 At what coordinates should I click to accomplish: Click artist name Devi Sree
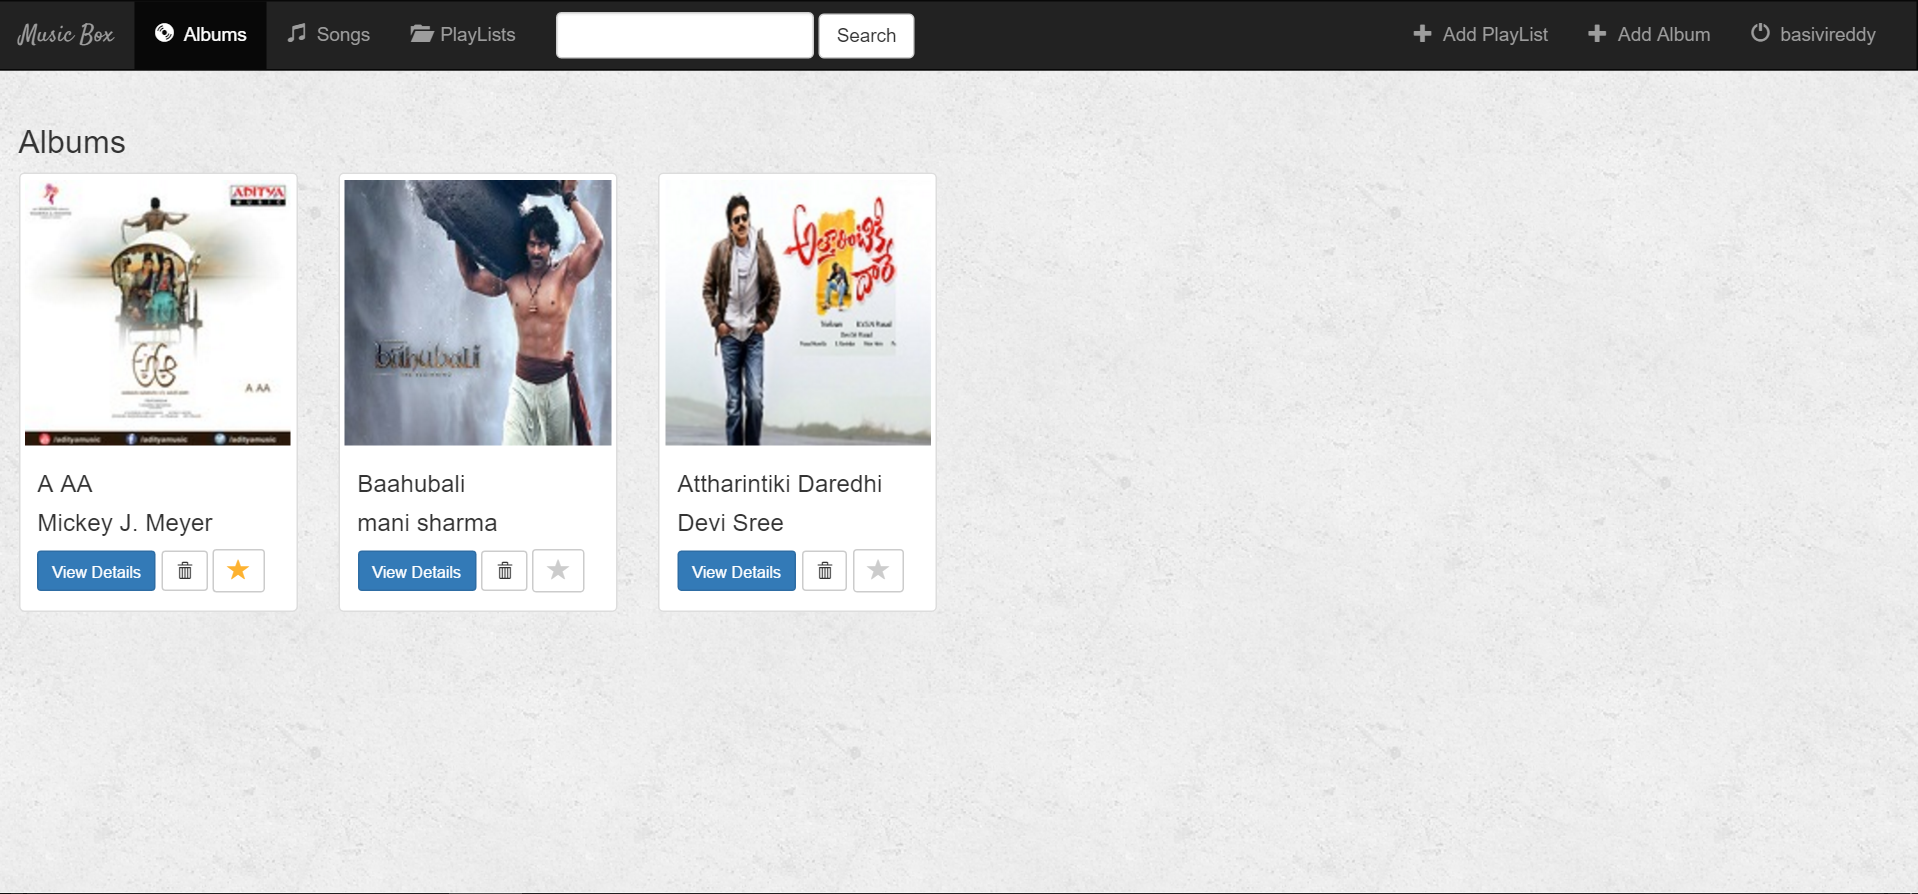tap(730, 523)
